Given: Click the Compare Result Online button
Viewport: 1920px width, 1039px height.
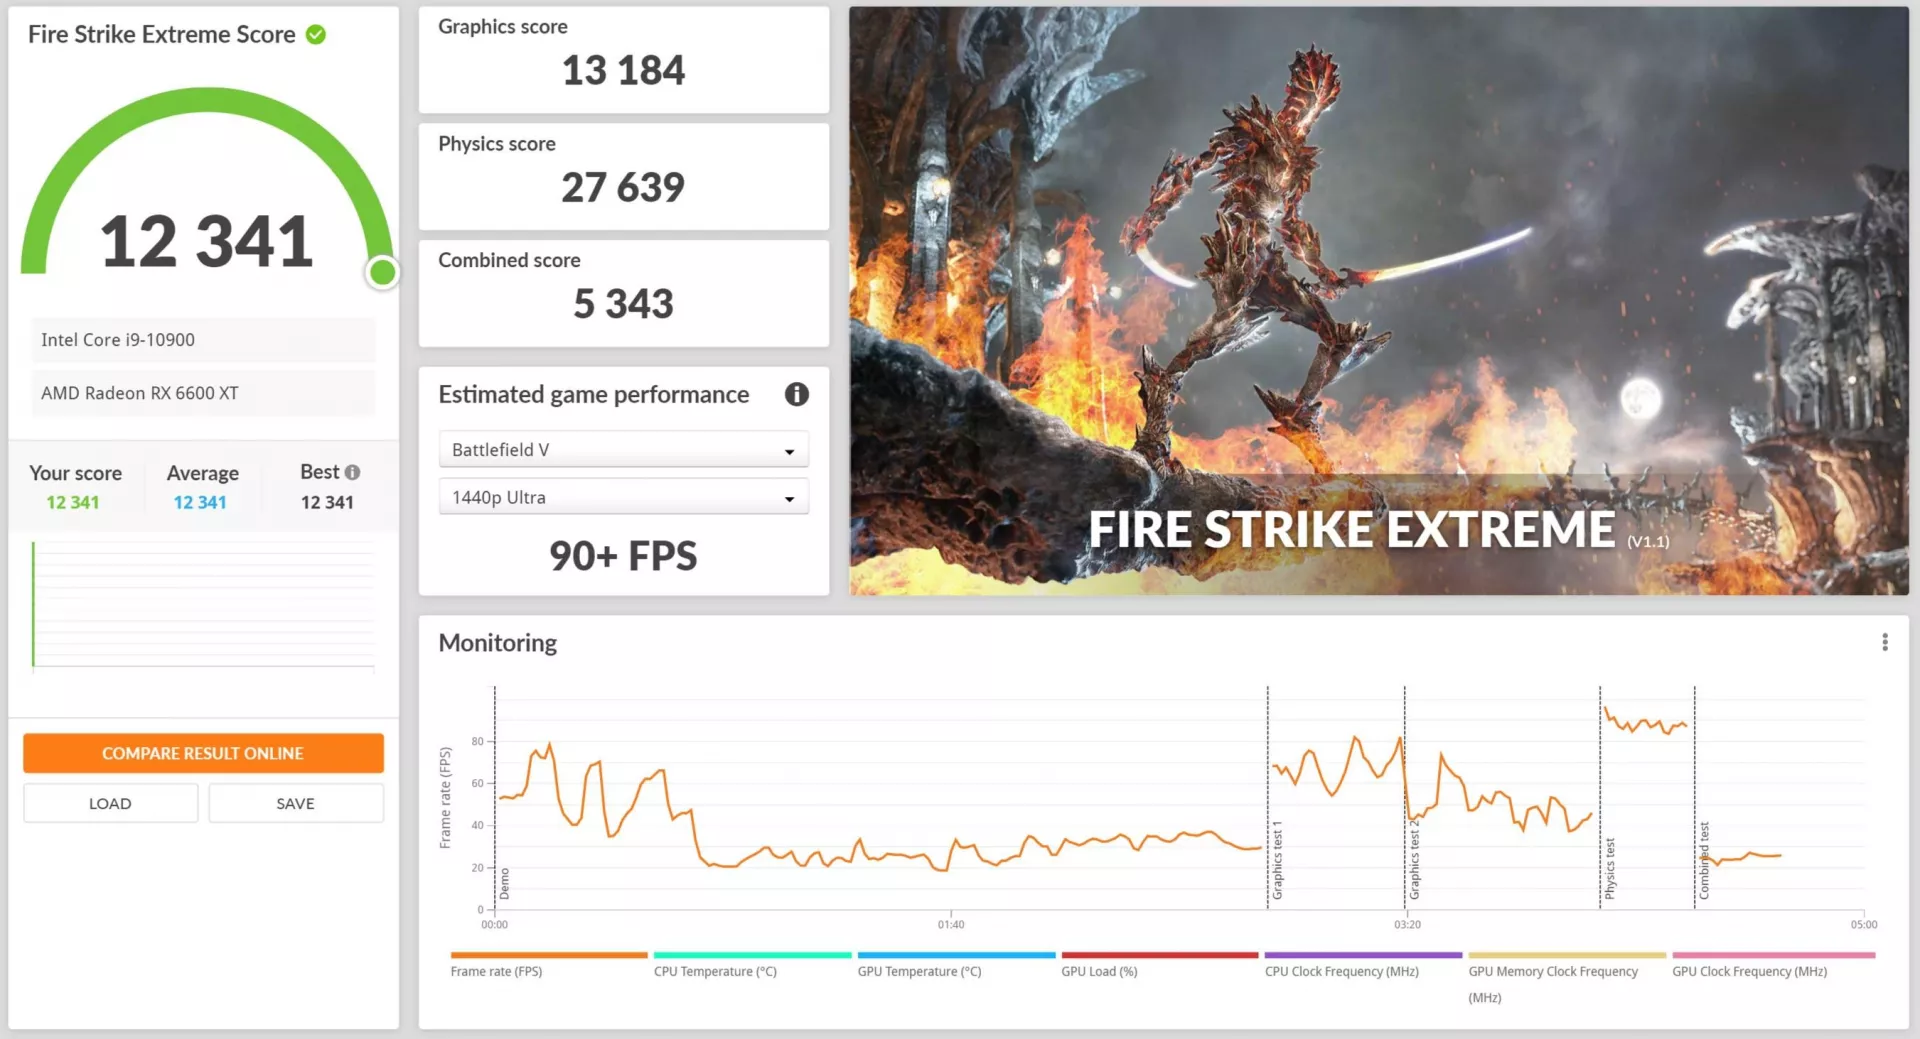Looking at the screenshot, I should [x=203, y=753].
